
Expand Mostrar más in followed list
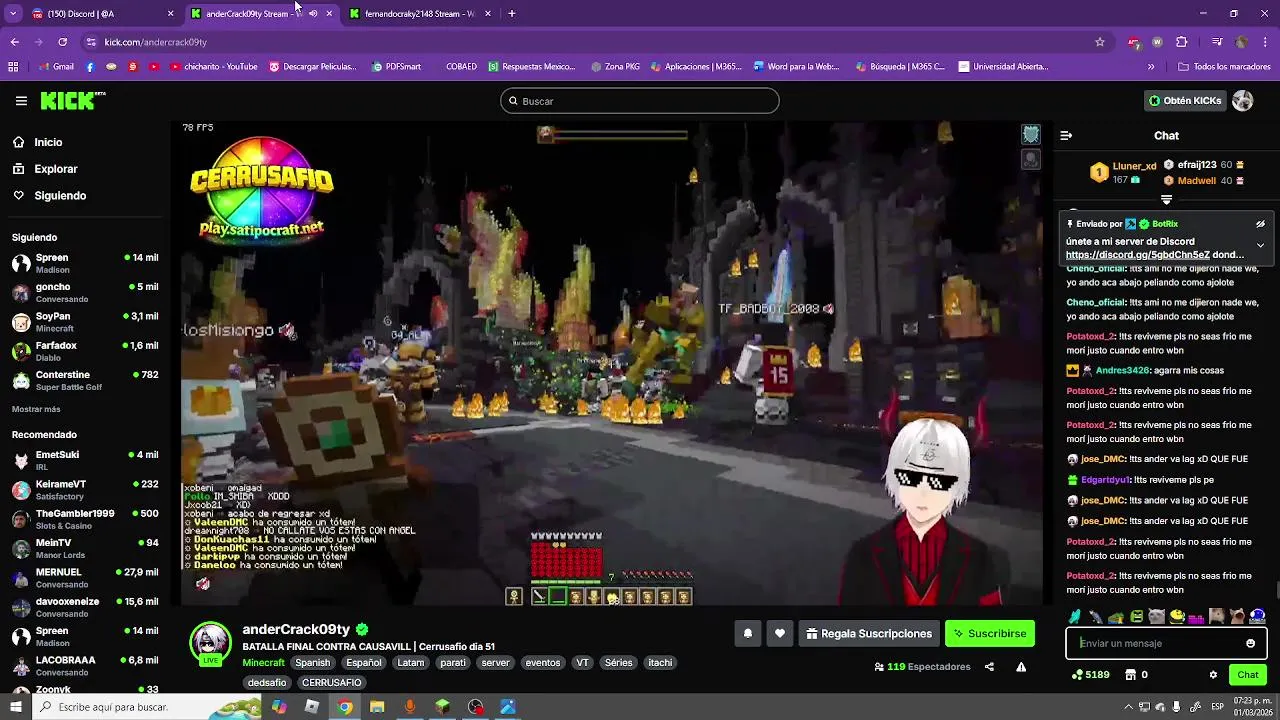click(x=36, y=409)
